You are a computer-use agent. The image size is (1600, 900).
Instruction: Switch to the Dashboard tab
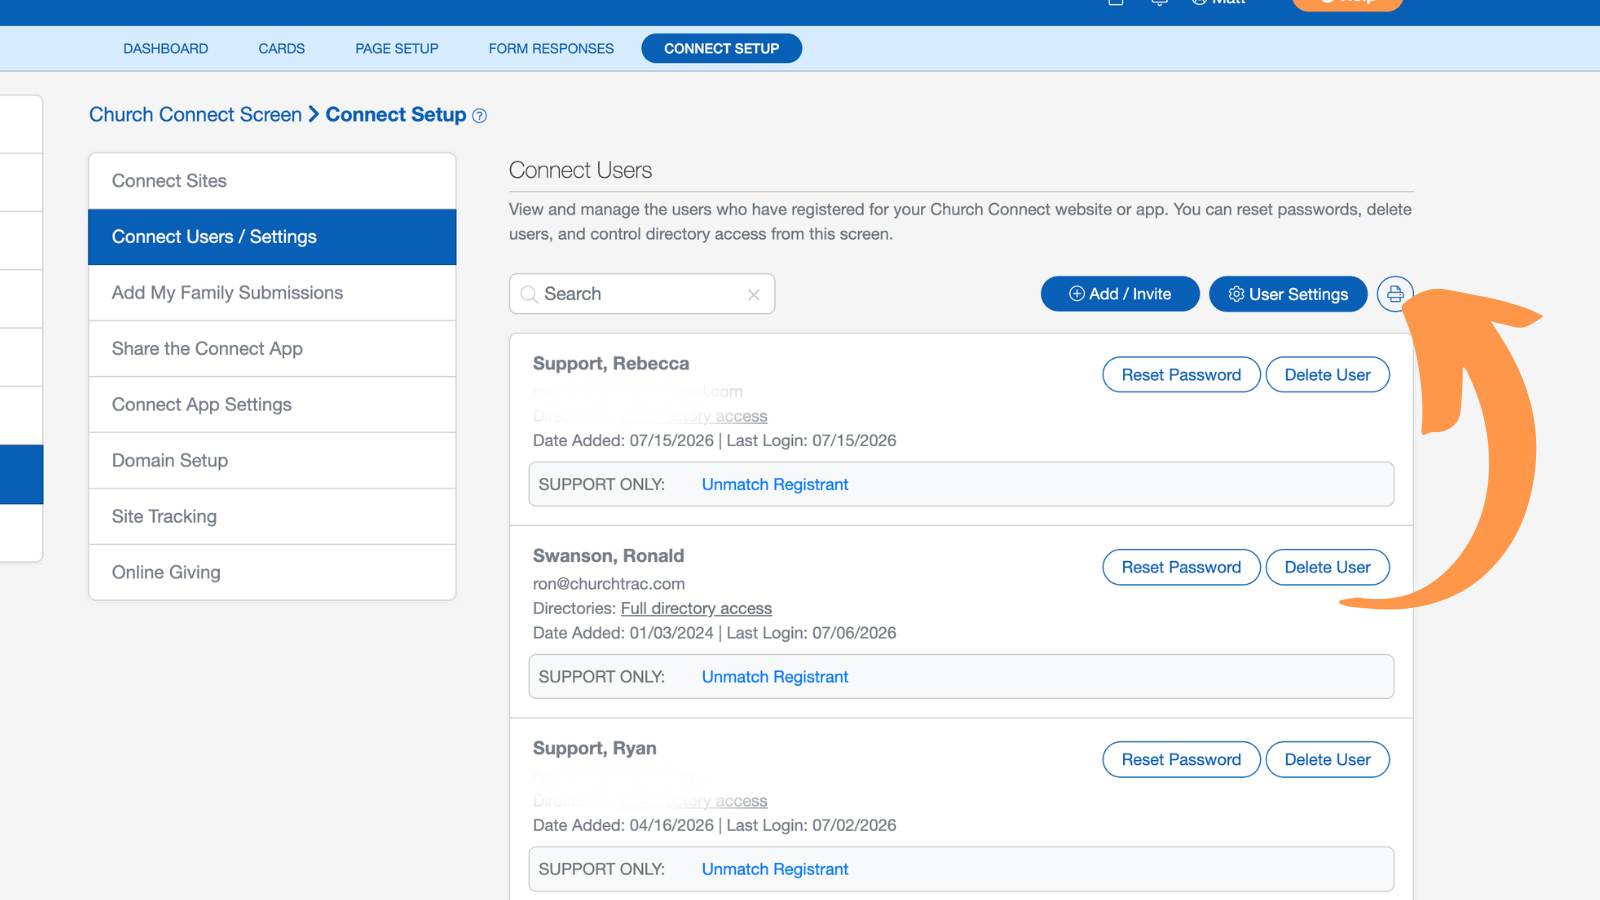tap(166, 48)
